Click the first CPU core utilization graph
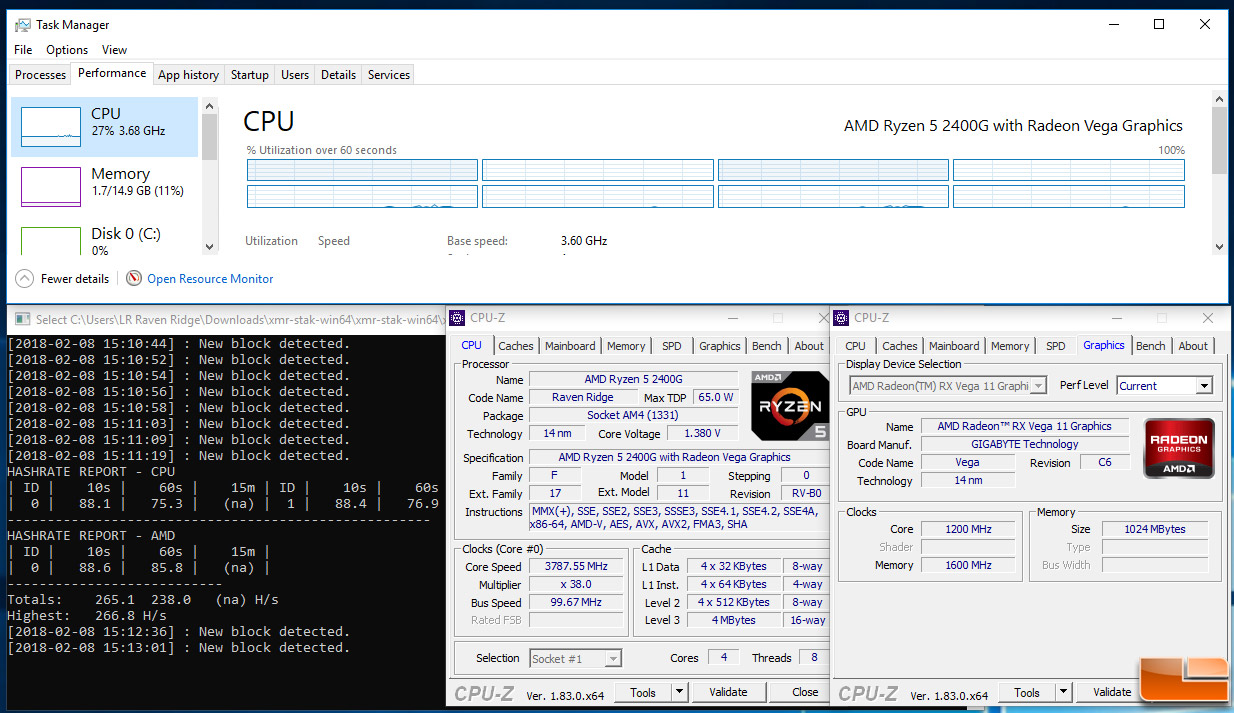Screen dimensions: 1234x713 (x=364, y=170)
